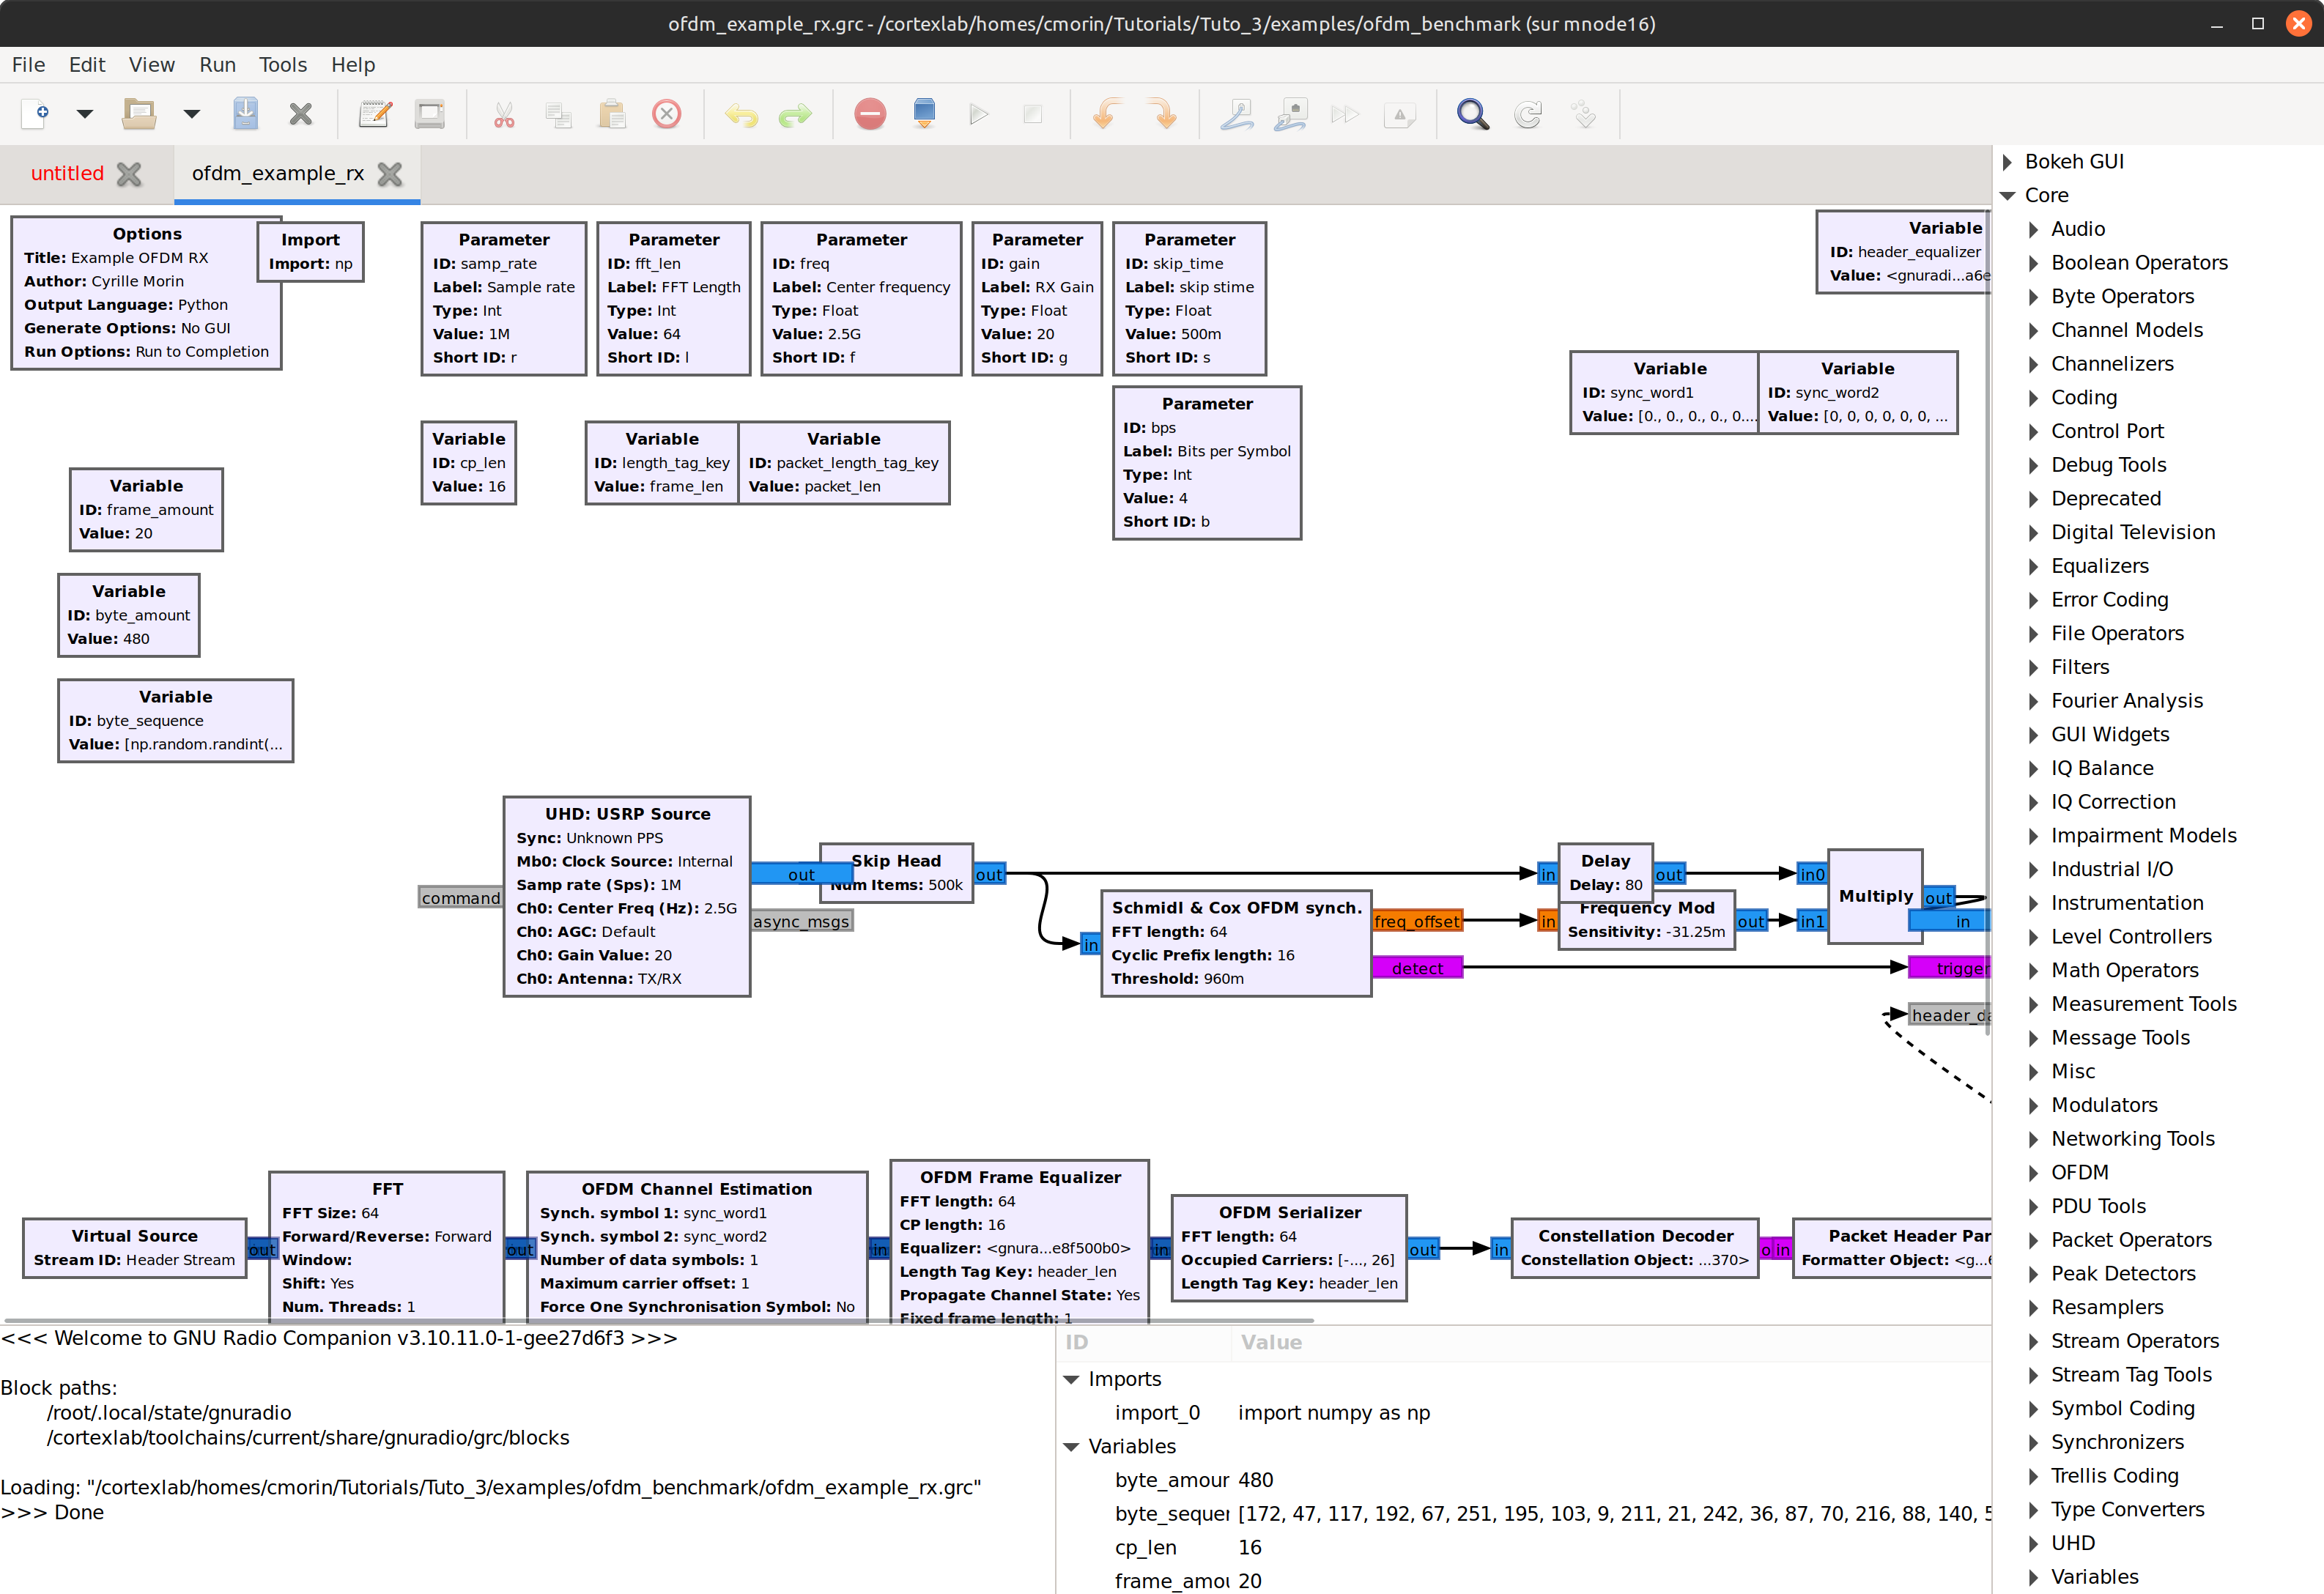The image size is (2324, 1594).
Task: Open dropdown arrow next to new icon
Action: [x=85, y=114]
